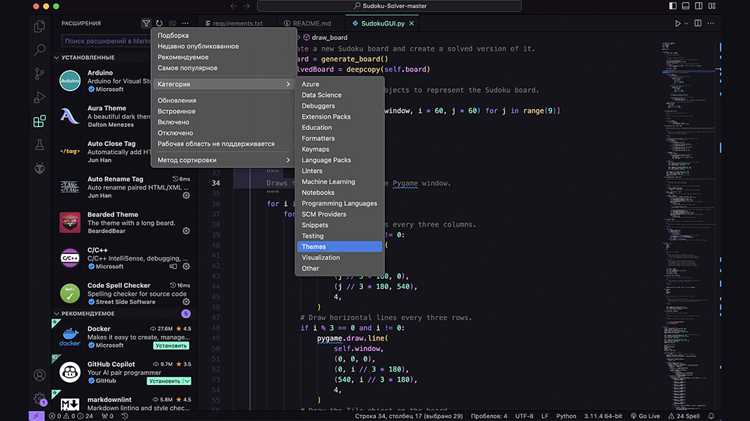The width and height of the screenshot is (750, 421).
Task: Switch to the README.md tab
Action: [307, 23]
